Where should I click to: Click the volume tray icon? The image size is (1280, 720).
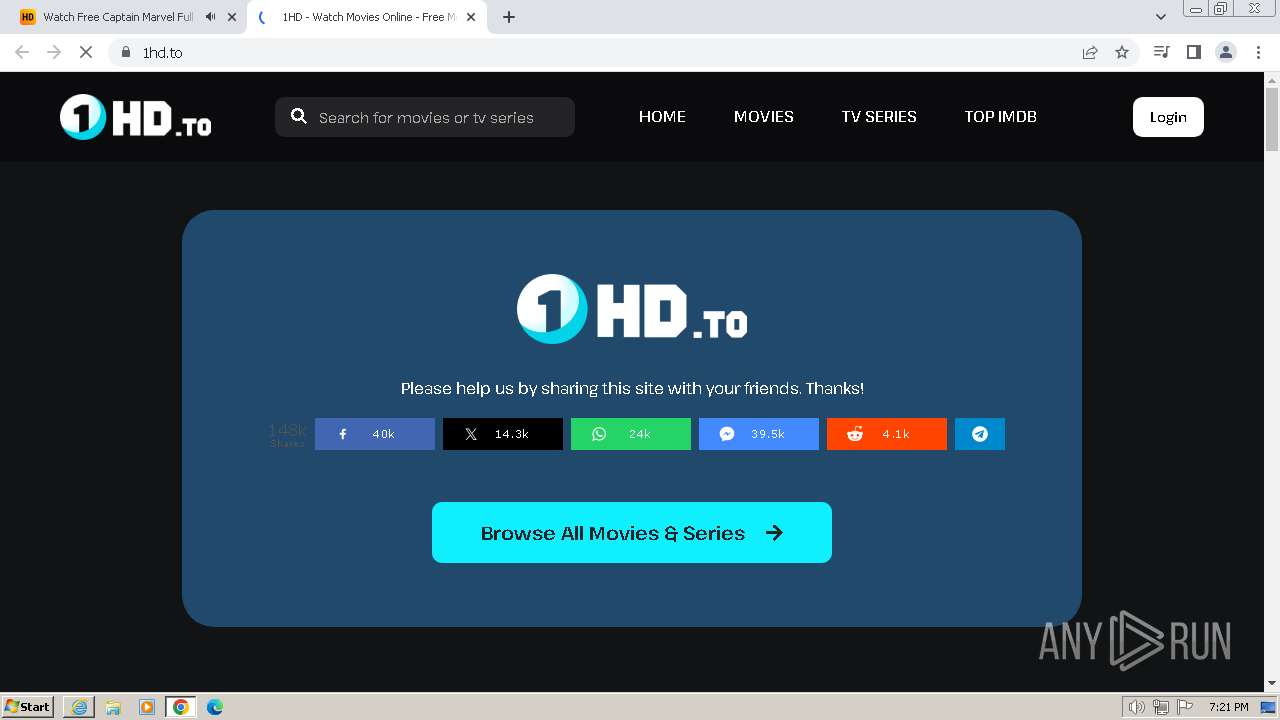coord(1137,707)
